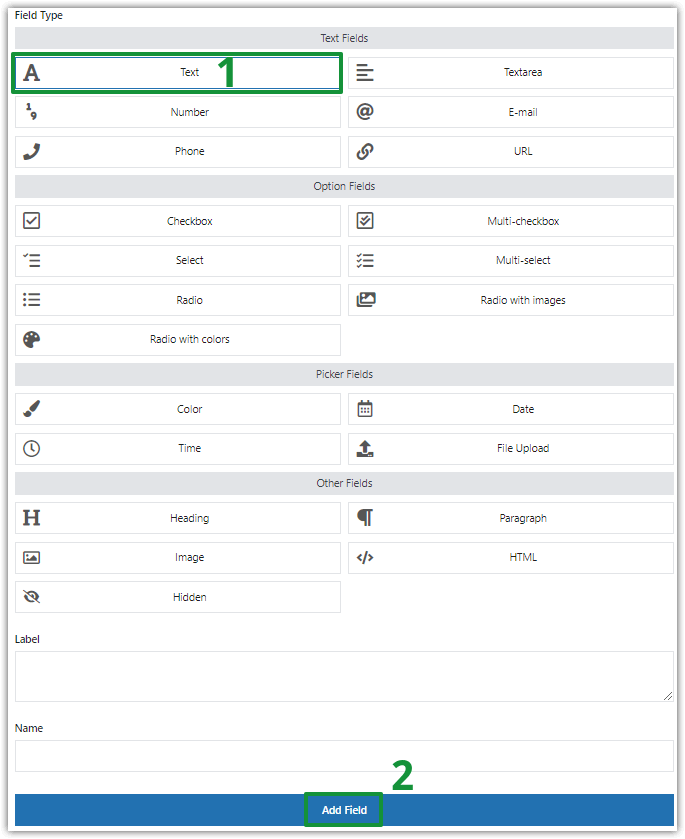This screenshot has height=839, width=685.
Task: Select the File Upload arrow icon
Action: pos(365,448)
